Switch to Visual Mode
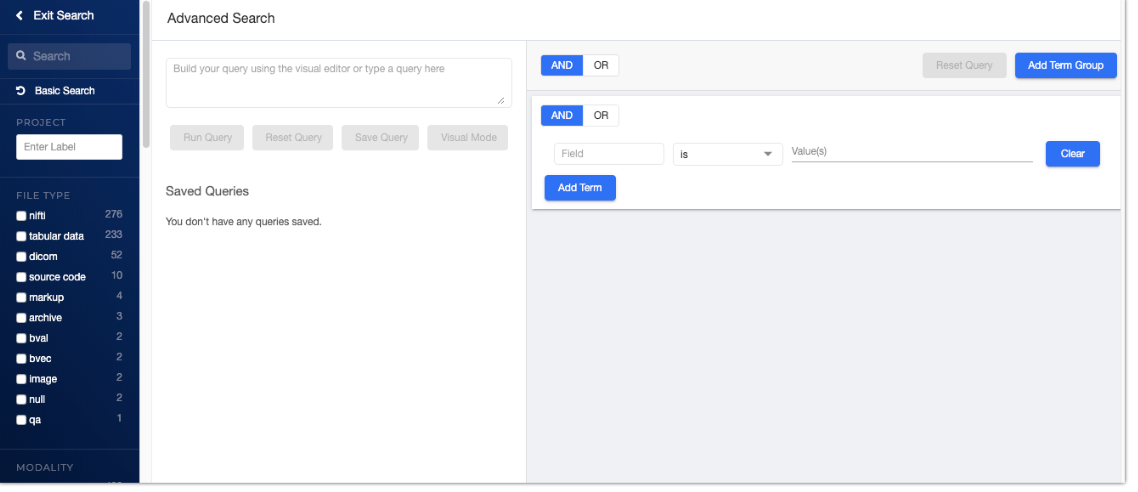1138x492 pixels. (468, 138)
